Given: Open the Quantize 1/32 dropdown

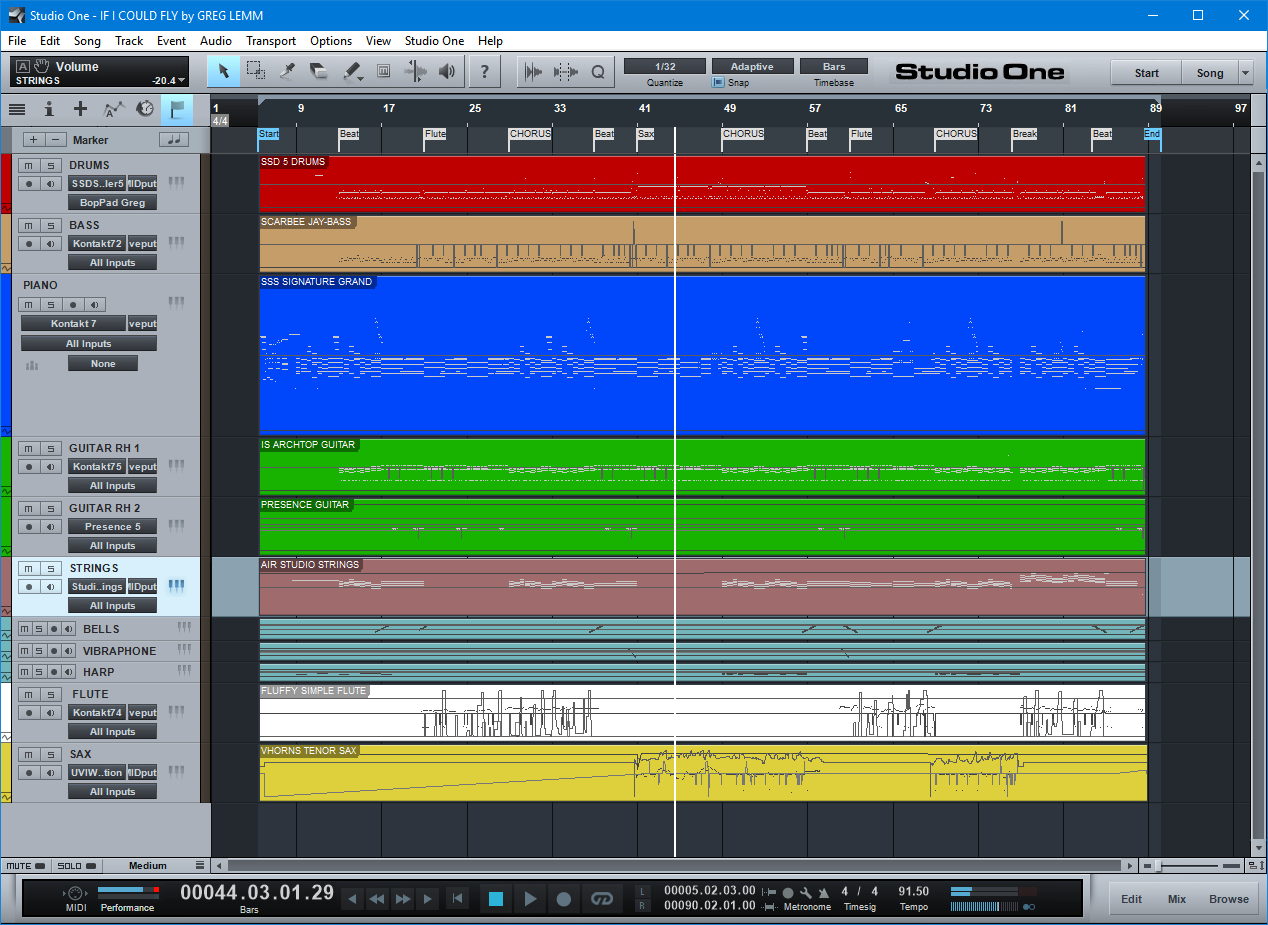Looking at the screenshot, I should 665,66.
